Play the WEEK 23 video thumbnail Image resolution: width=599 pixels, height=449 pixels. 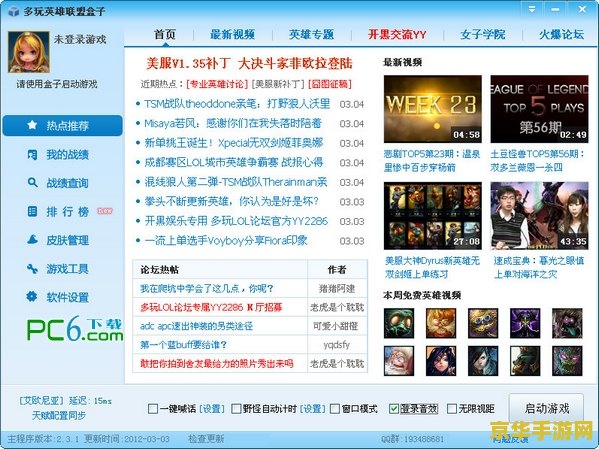[x=432, y=109]
